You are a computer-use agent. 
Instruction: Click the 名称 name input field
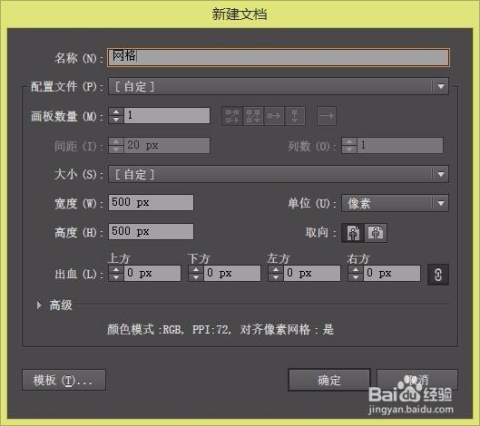[278, 57]
